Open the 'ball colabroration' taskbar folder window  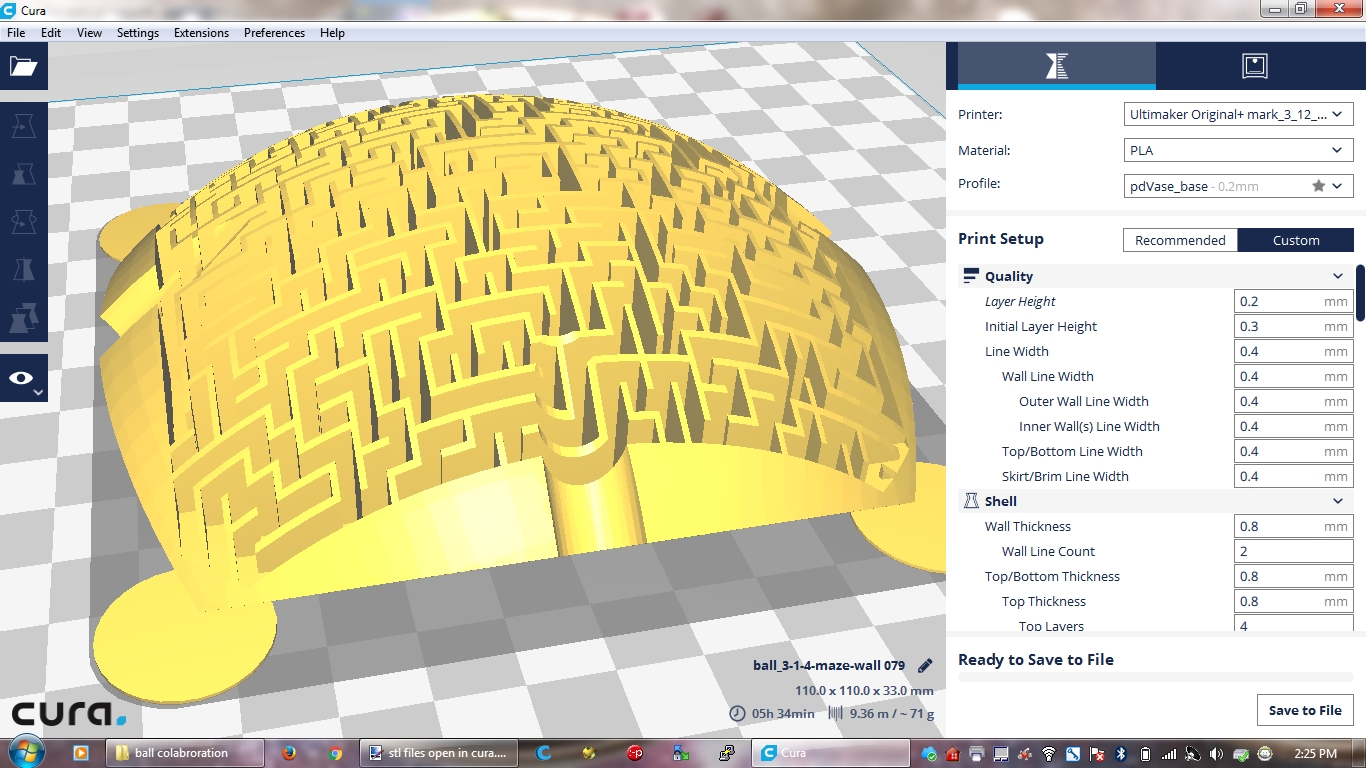click(x=185, y=753)
